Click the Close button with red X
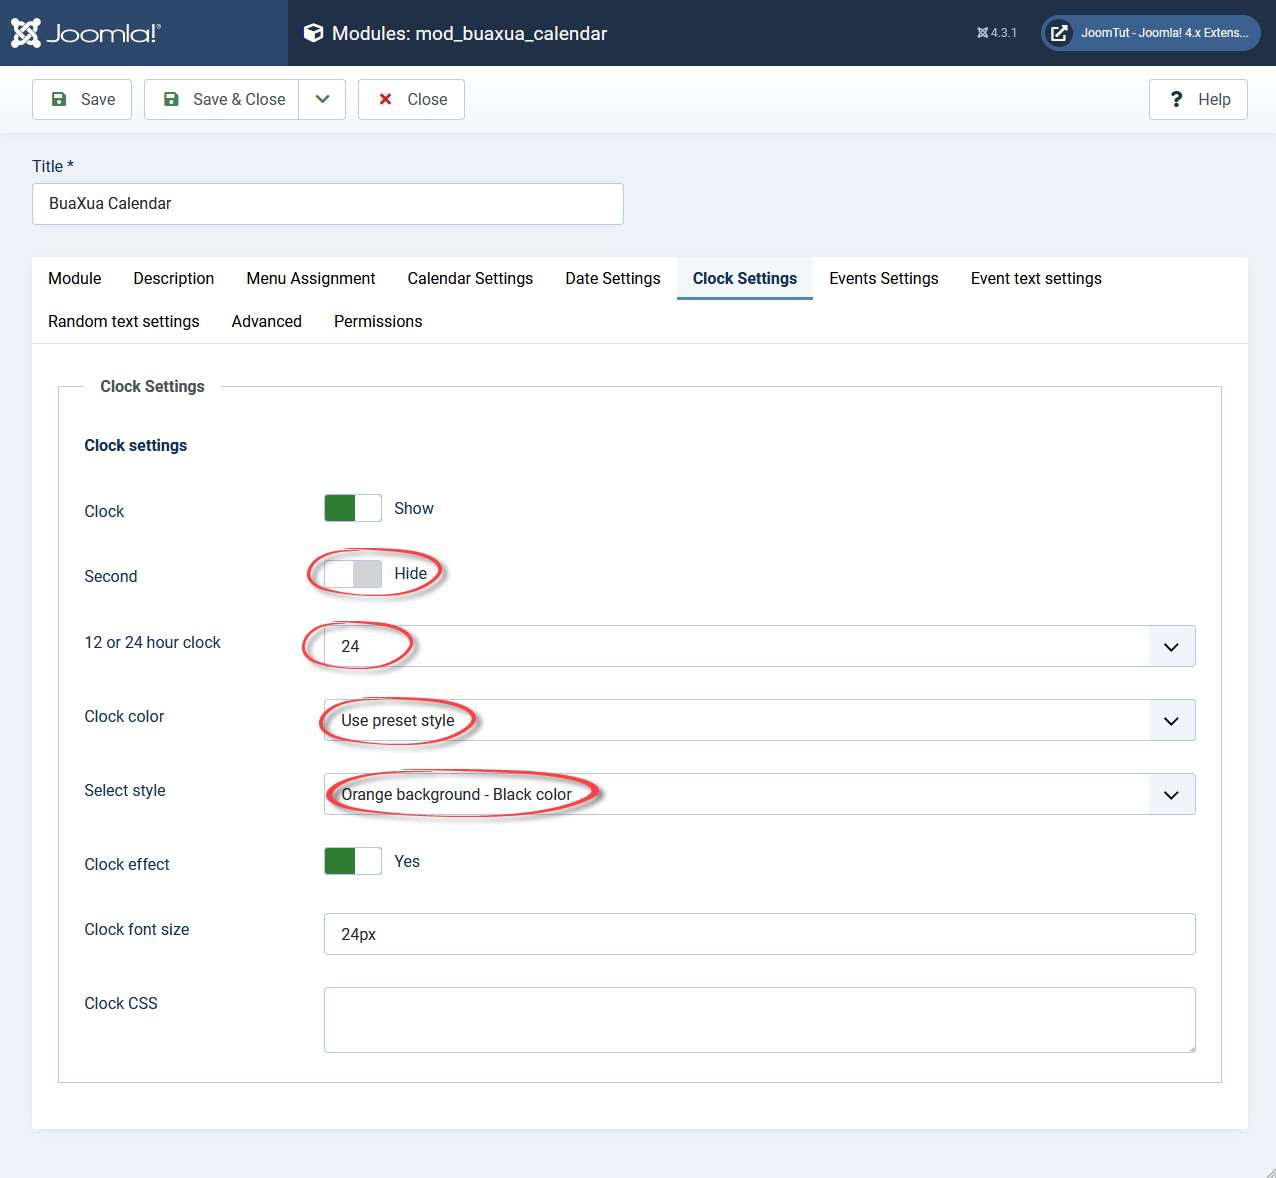 [411, 99]
